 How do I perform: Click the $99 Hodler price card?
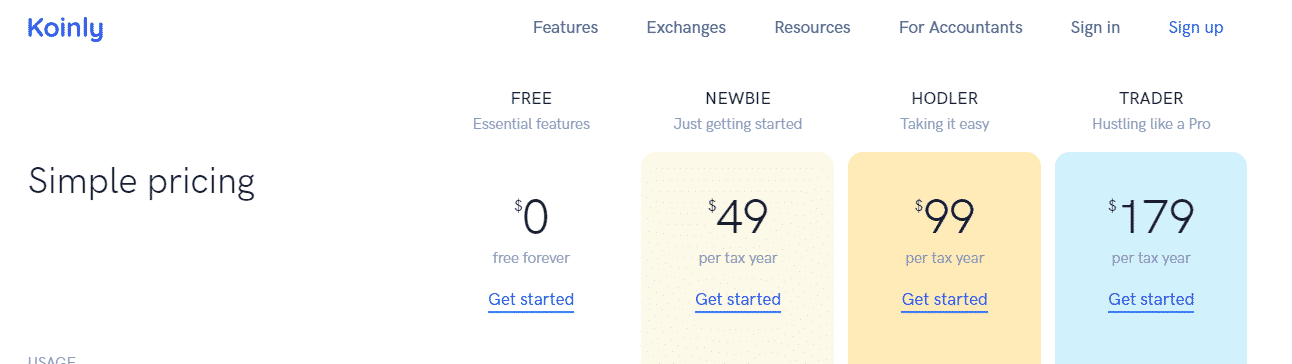coord(944,258)
